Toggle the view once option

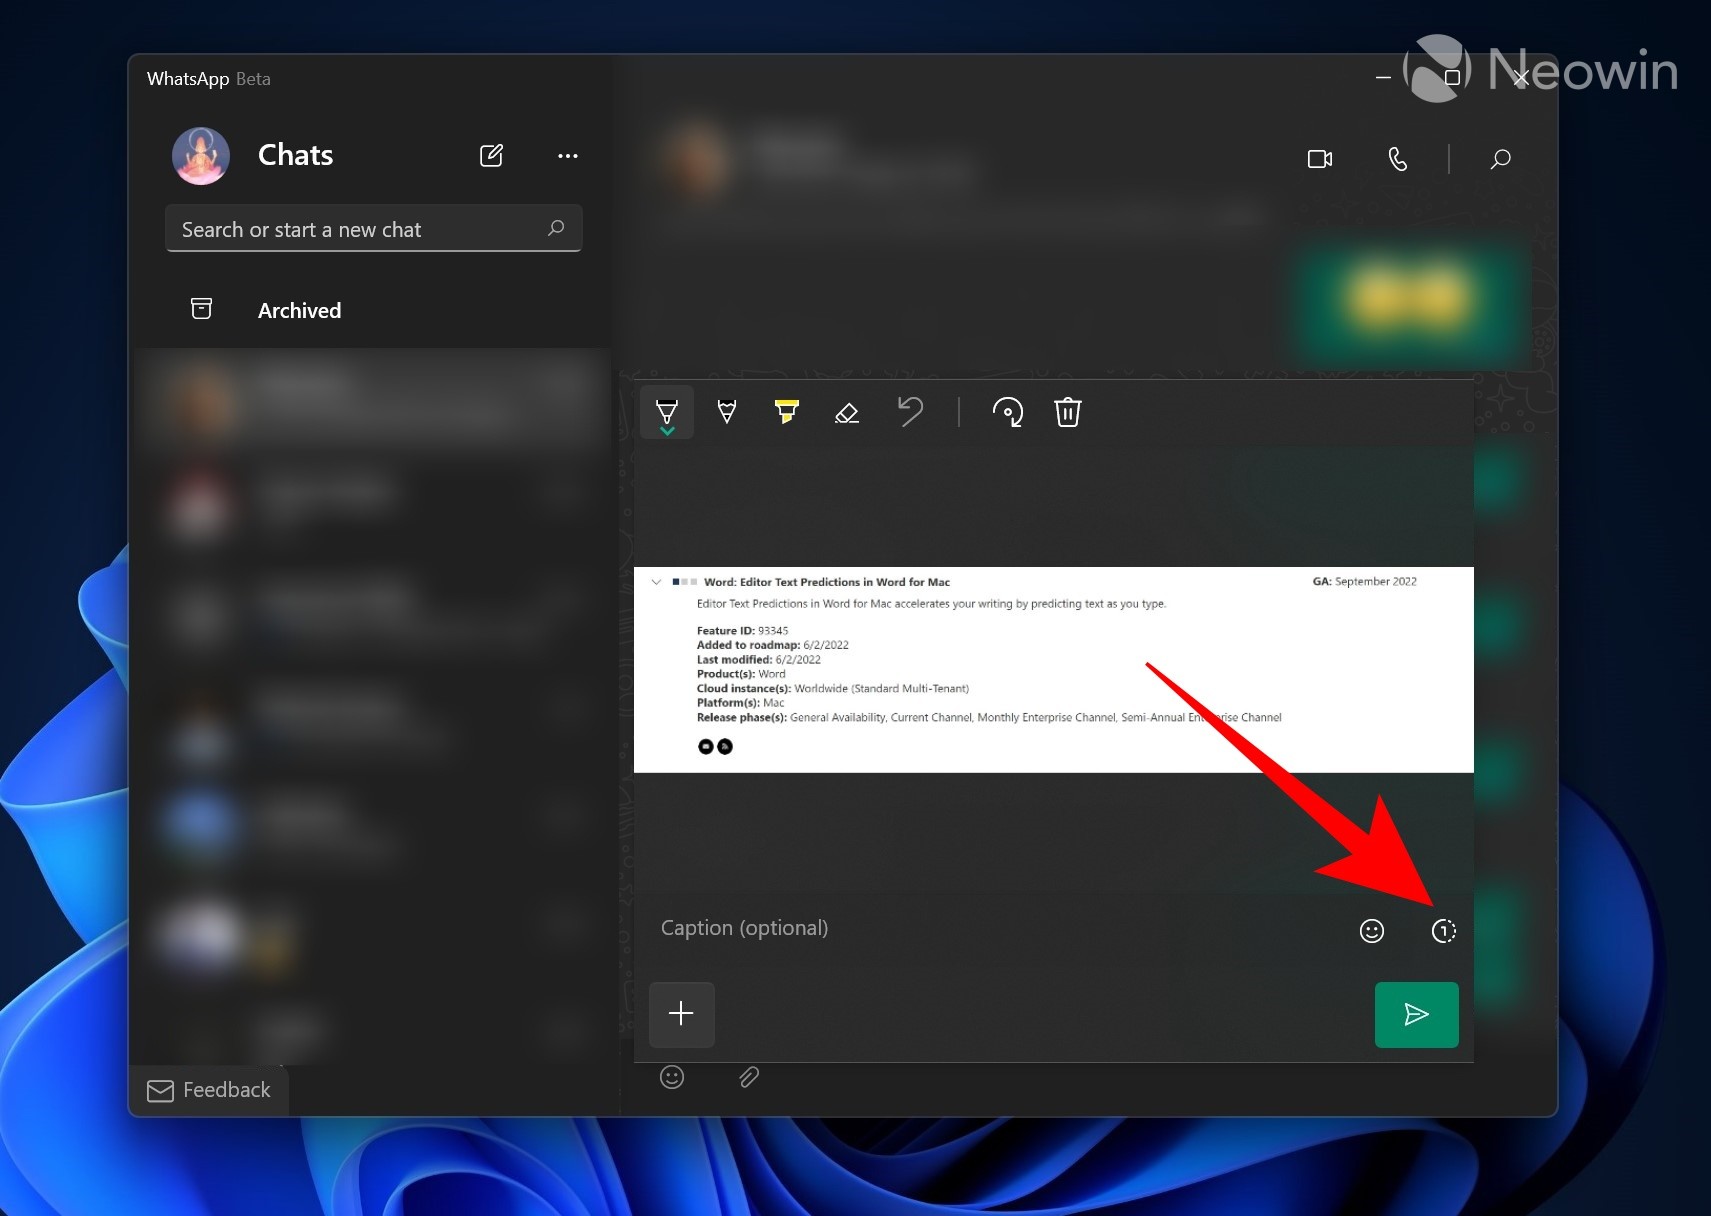tap(1444, 931)
